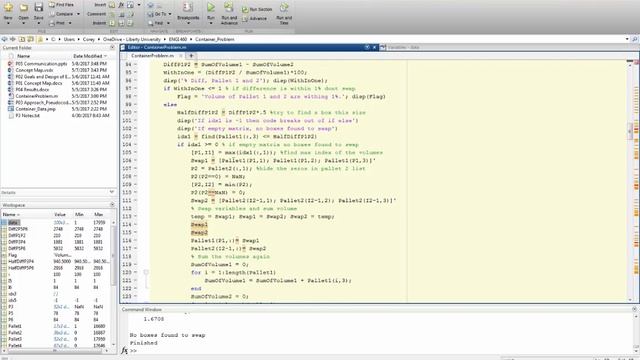Click the Go To button
The image size is (640, 360).
[159, 14]
